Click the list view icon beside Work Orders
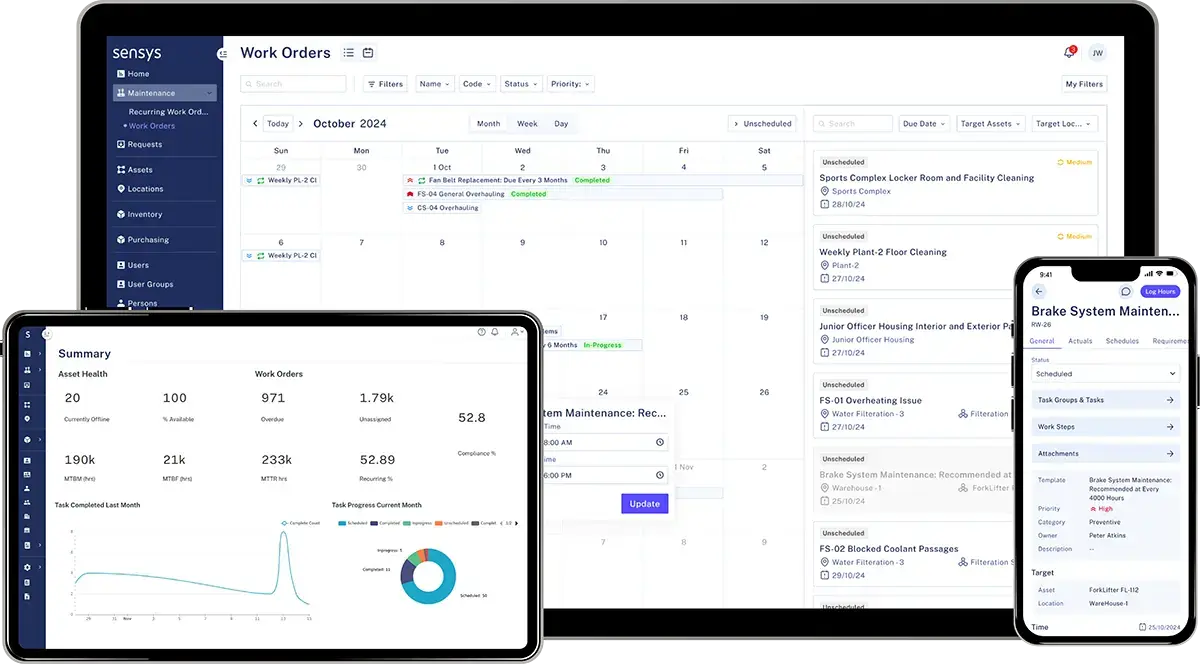Viewport: 1200px width, 664px height. [349, 53]
